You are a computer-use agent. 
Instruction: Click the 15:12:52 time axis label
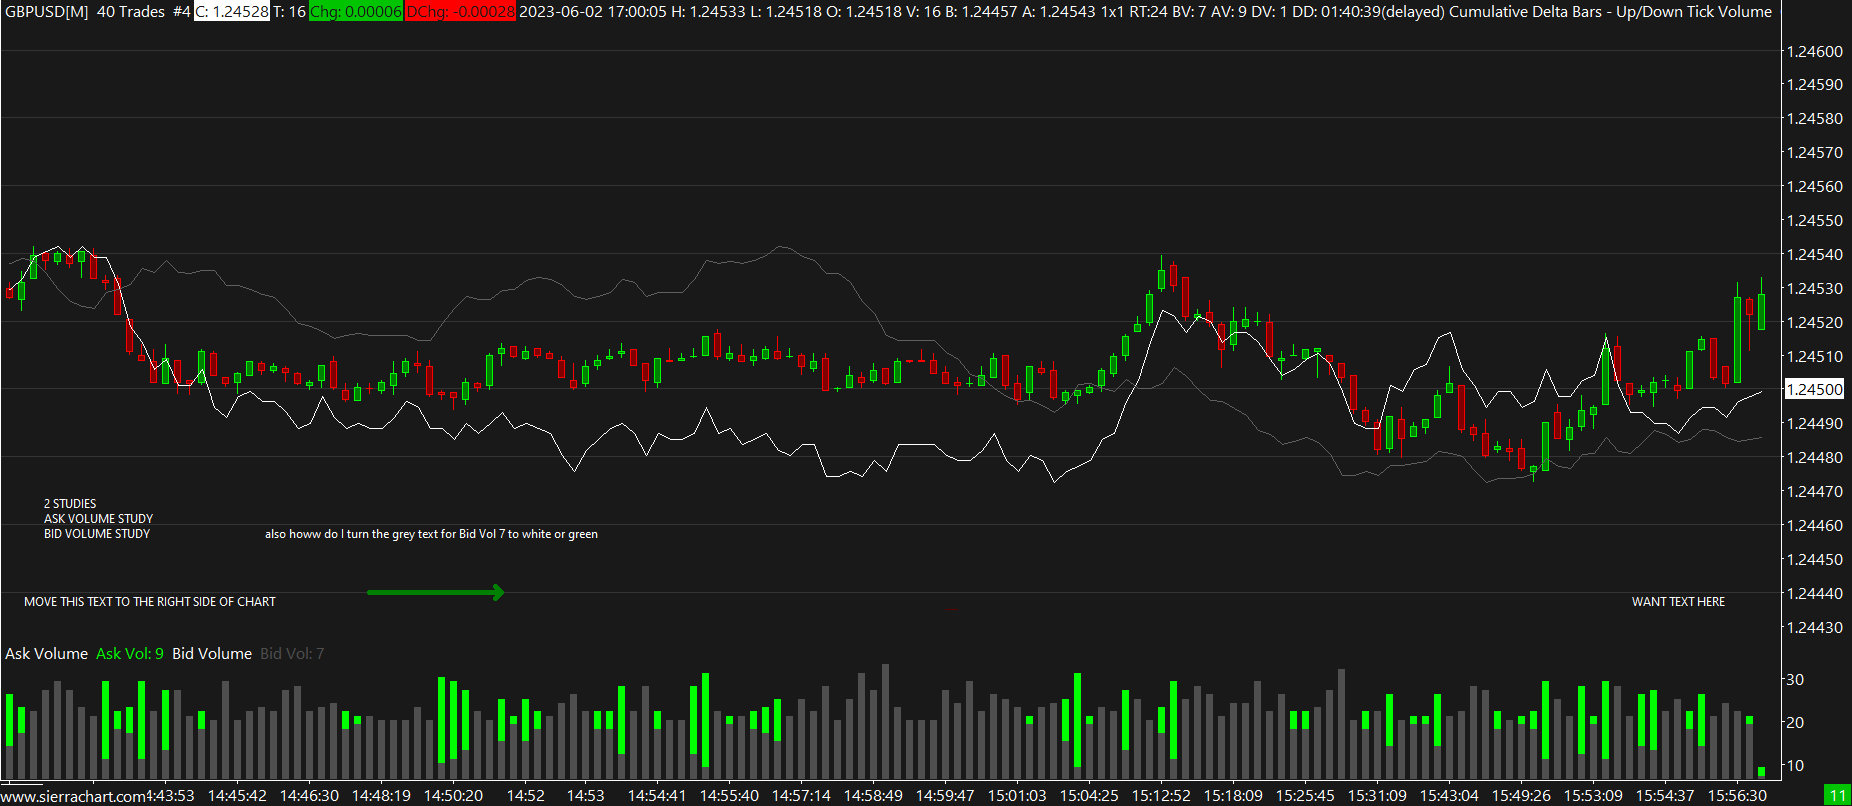1161,796
